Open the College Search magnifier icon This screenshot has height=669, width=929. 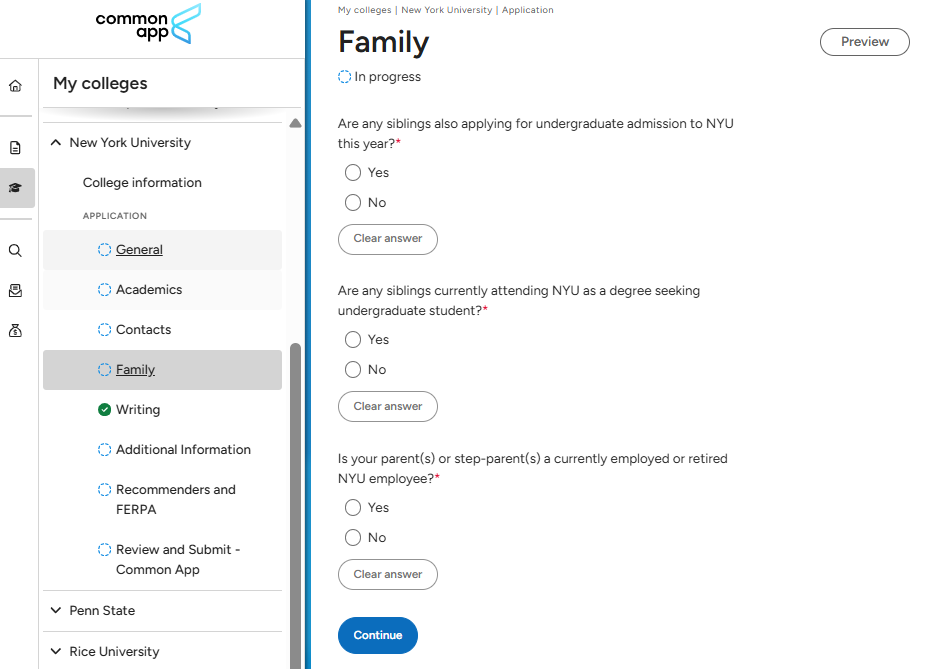point(15,251)
